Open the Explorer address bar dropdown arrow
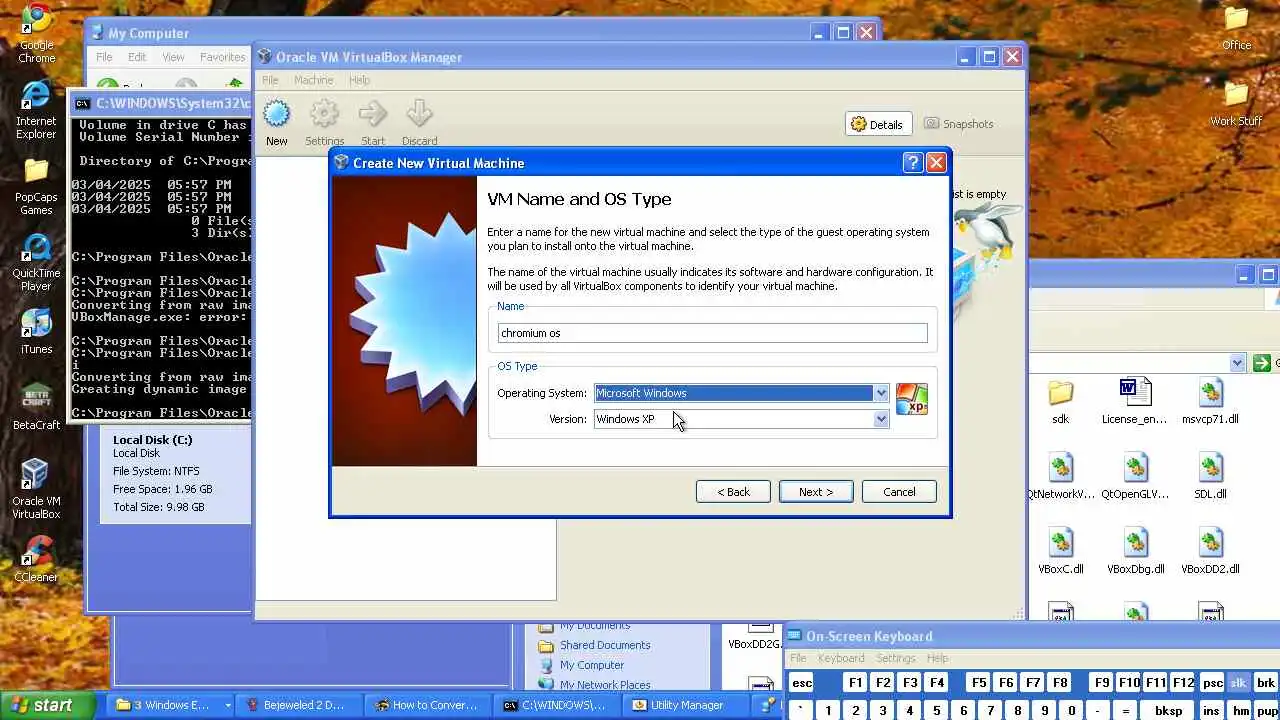The width and height of the screenshot is (1280, 720). point(1237,363)
